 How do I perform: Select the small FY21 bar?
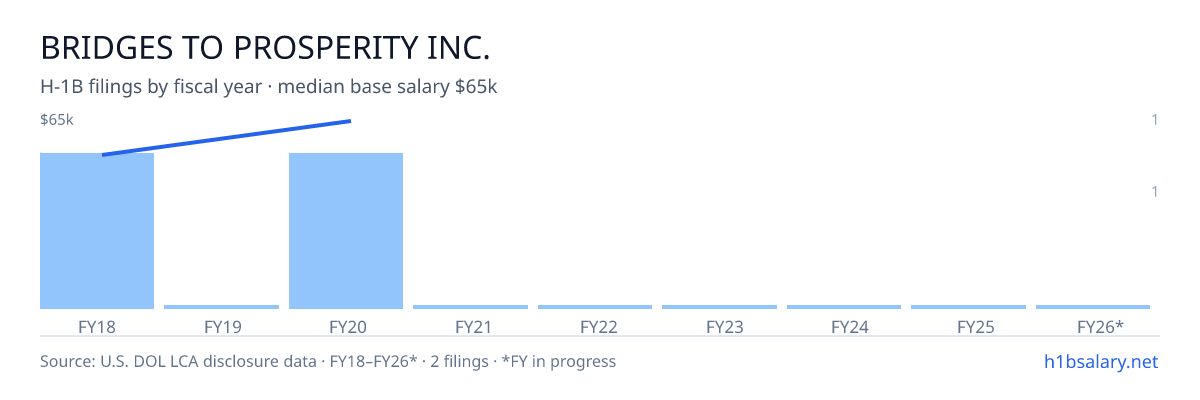coord(470,307)
